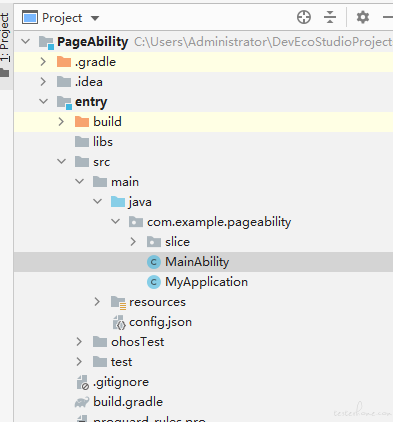This screenshot has height=422, width=393.
Task: Click the Project panel title text
Action: point(62,18)
